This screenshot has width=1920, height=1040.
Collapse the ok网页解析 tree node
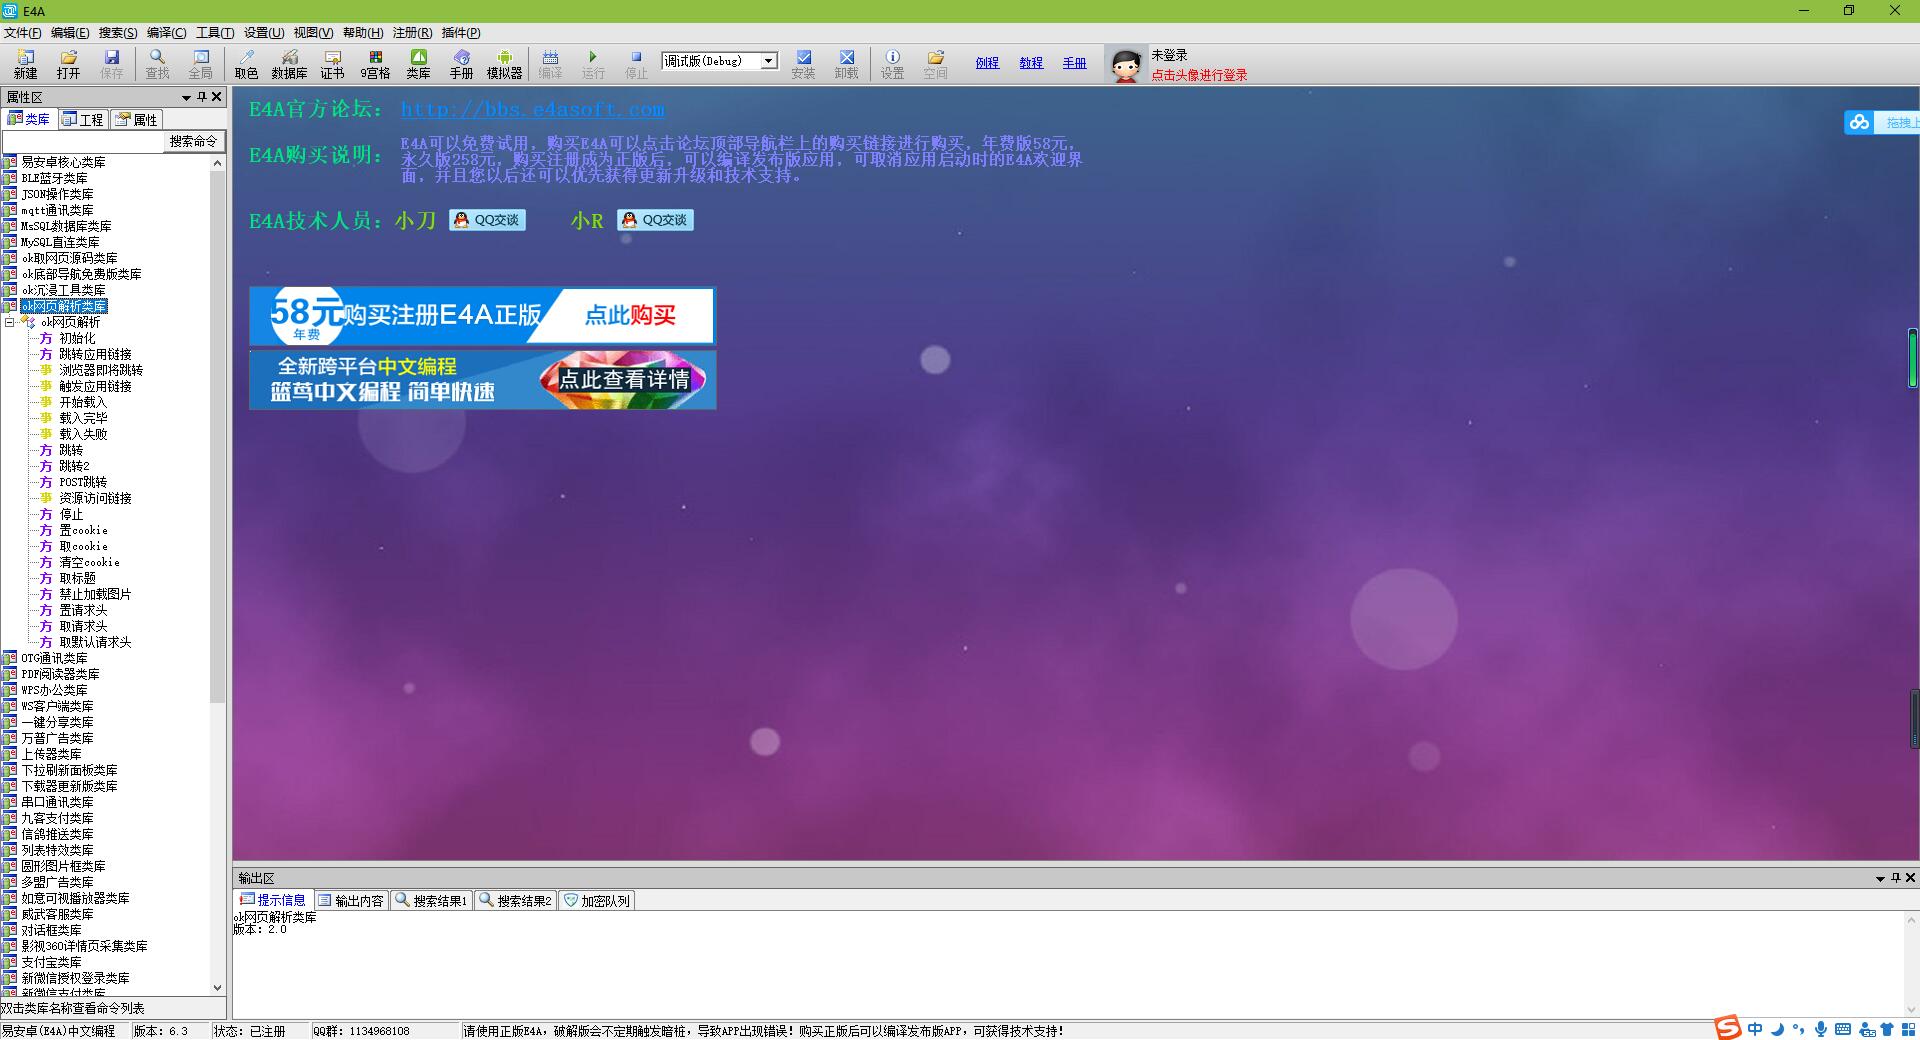point(10,322)
